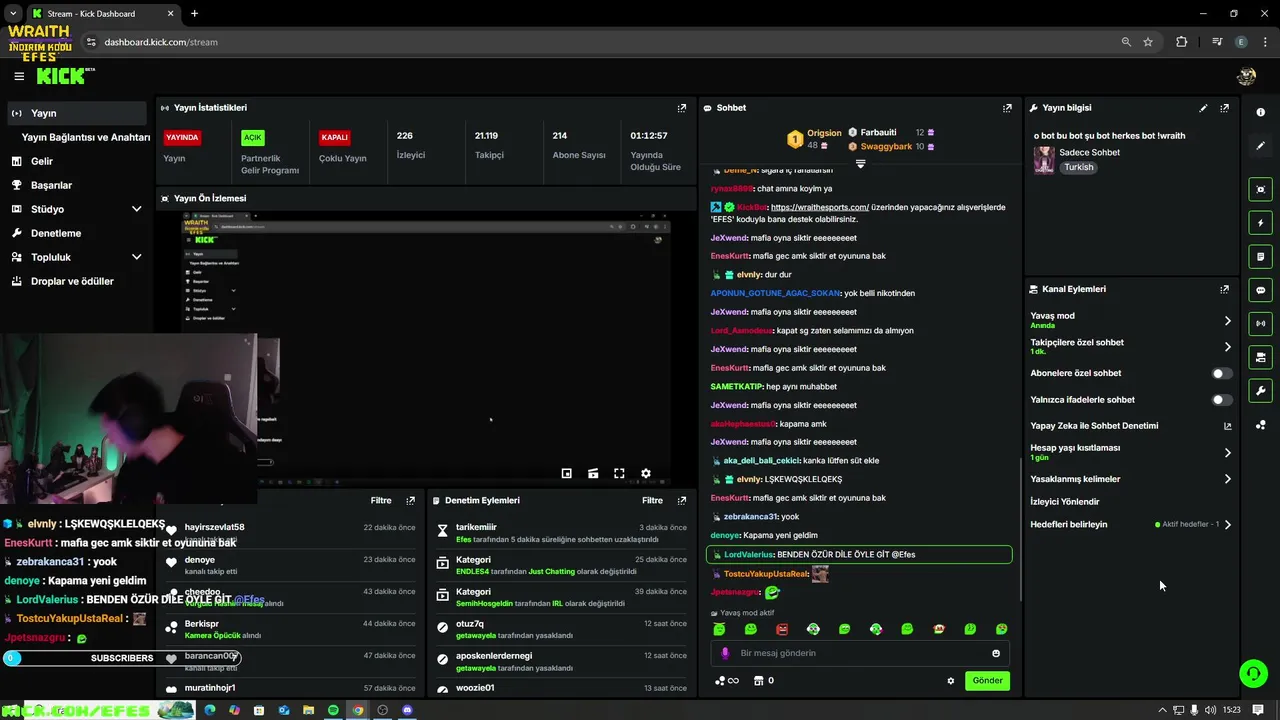
Task: Click Filtre in the activity feed panel
Action: coord(381,501)
